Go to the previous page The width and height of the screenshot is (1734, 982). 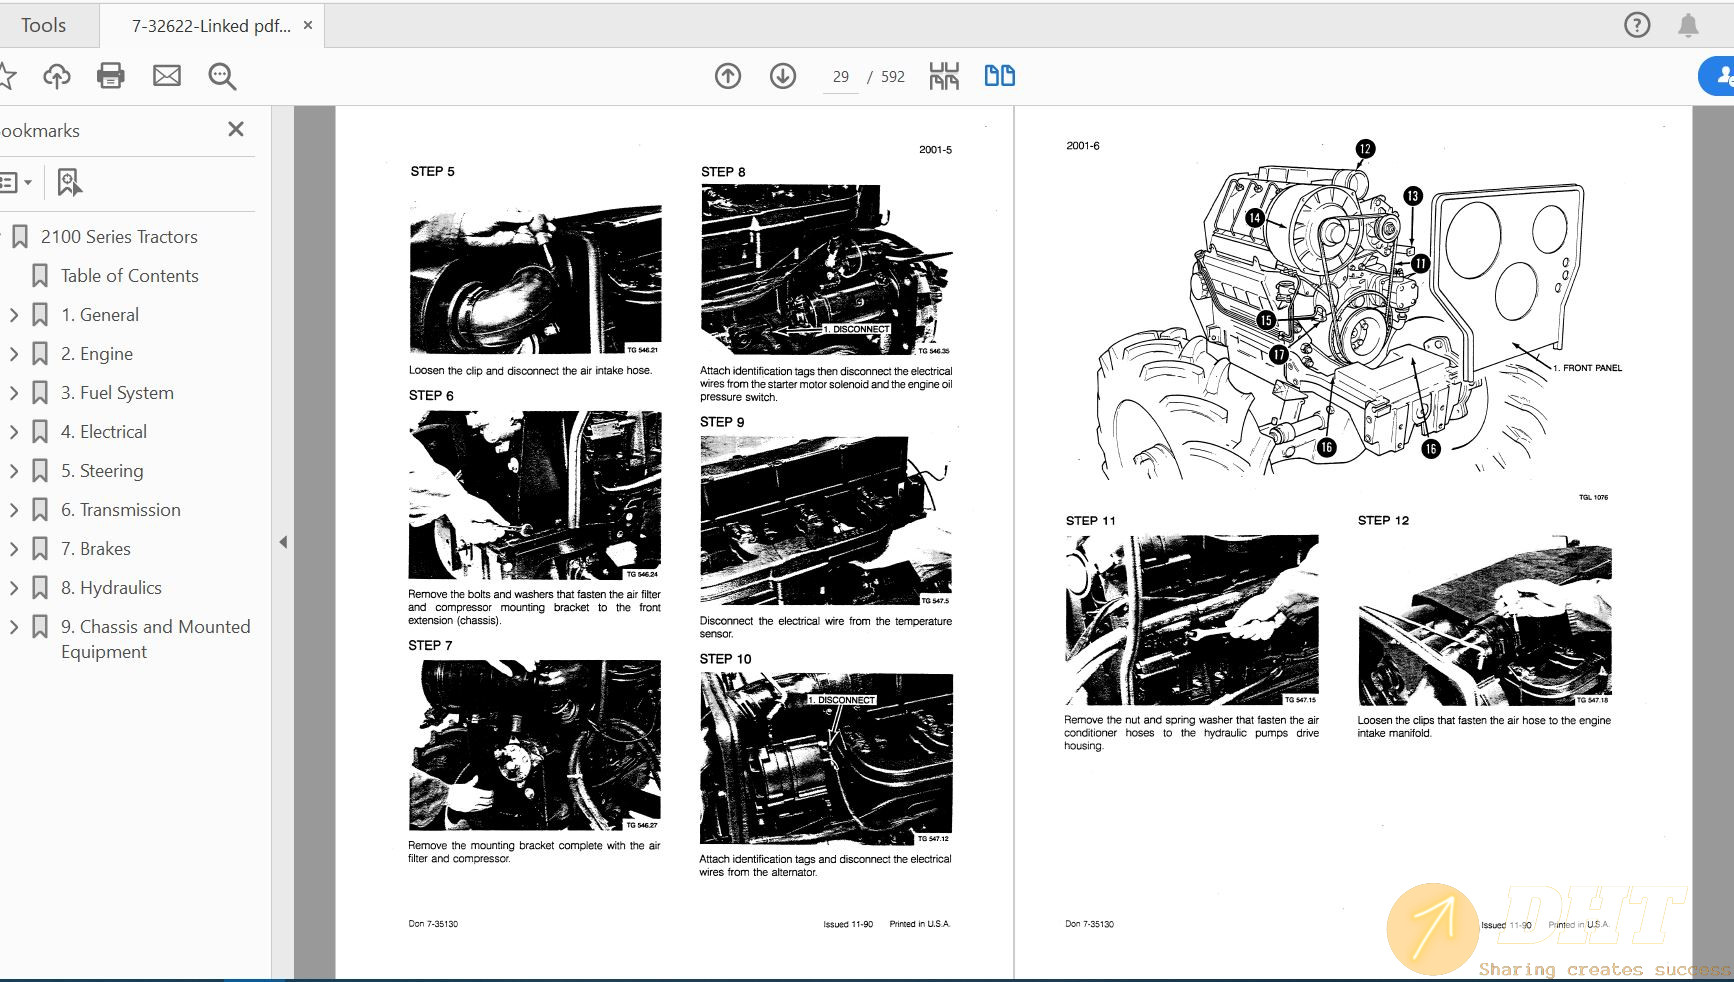[x=728, y=75]
